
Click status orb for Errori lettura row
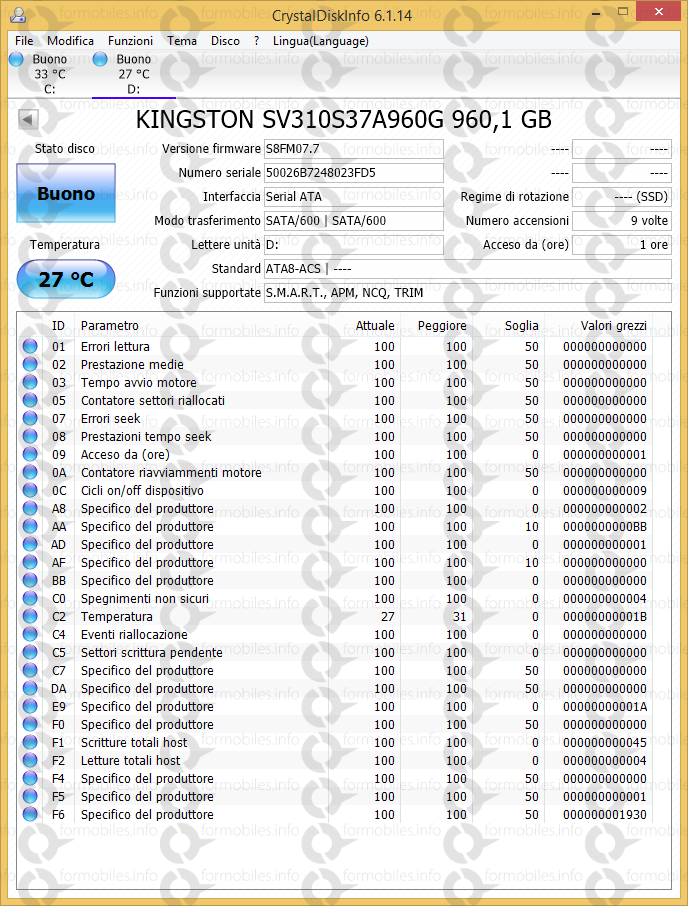click(30, 347)
